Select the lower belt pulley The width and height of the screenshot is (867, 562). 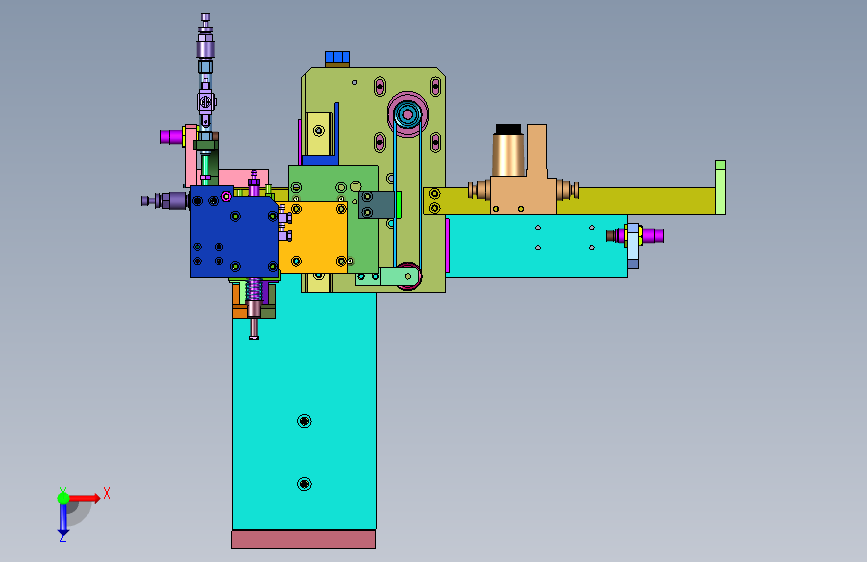410,275
